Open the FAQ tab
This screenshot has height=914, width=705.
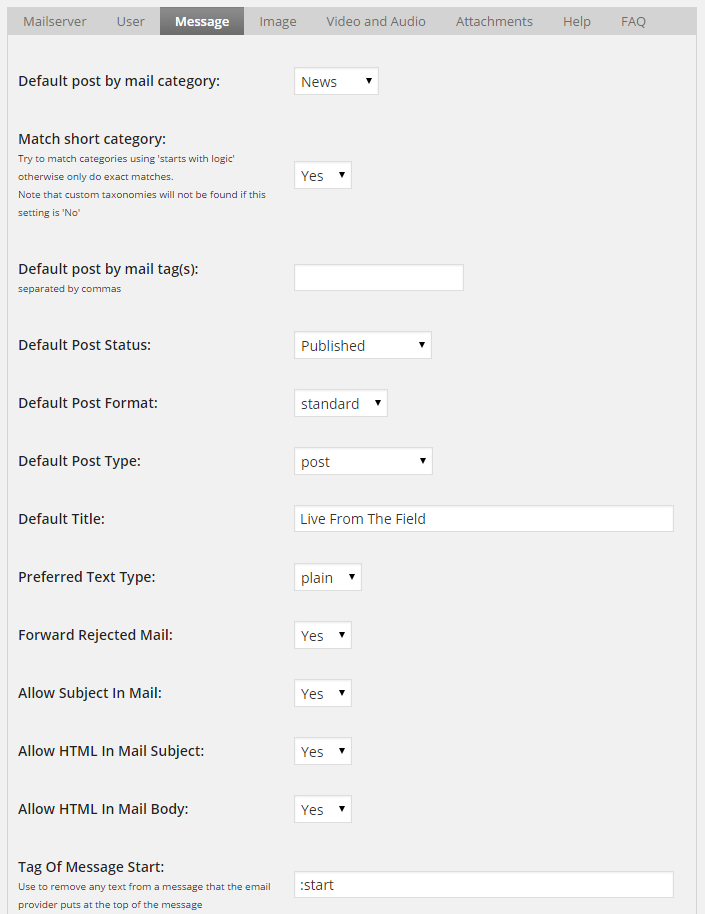(x=633, y=21)
